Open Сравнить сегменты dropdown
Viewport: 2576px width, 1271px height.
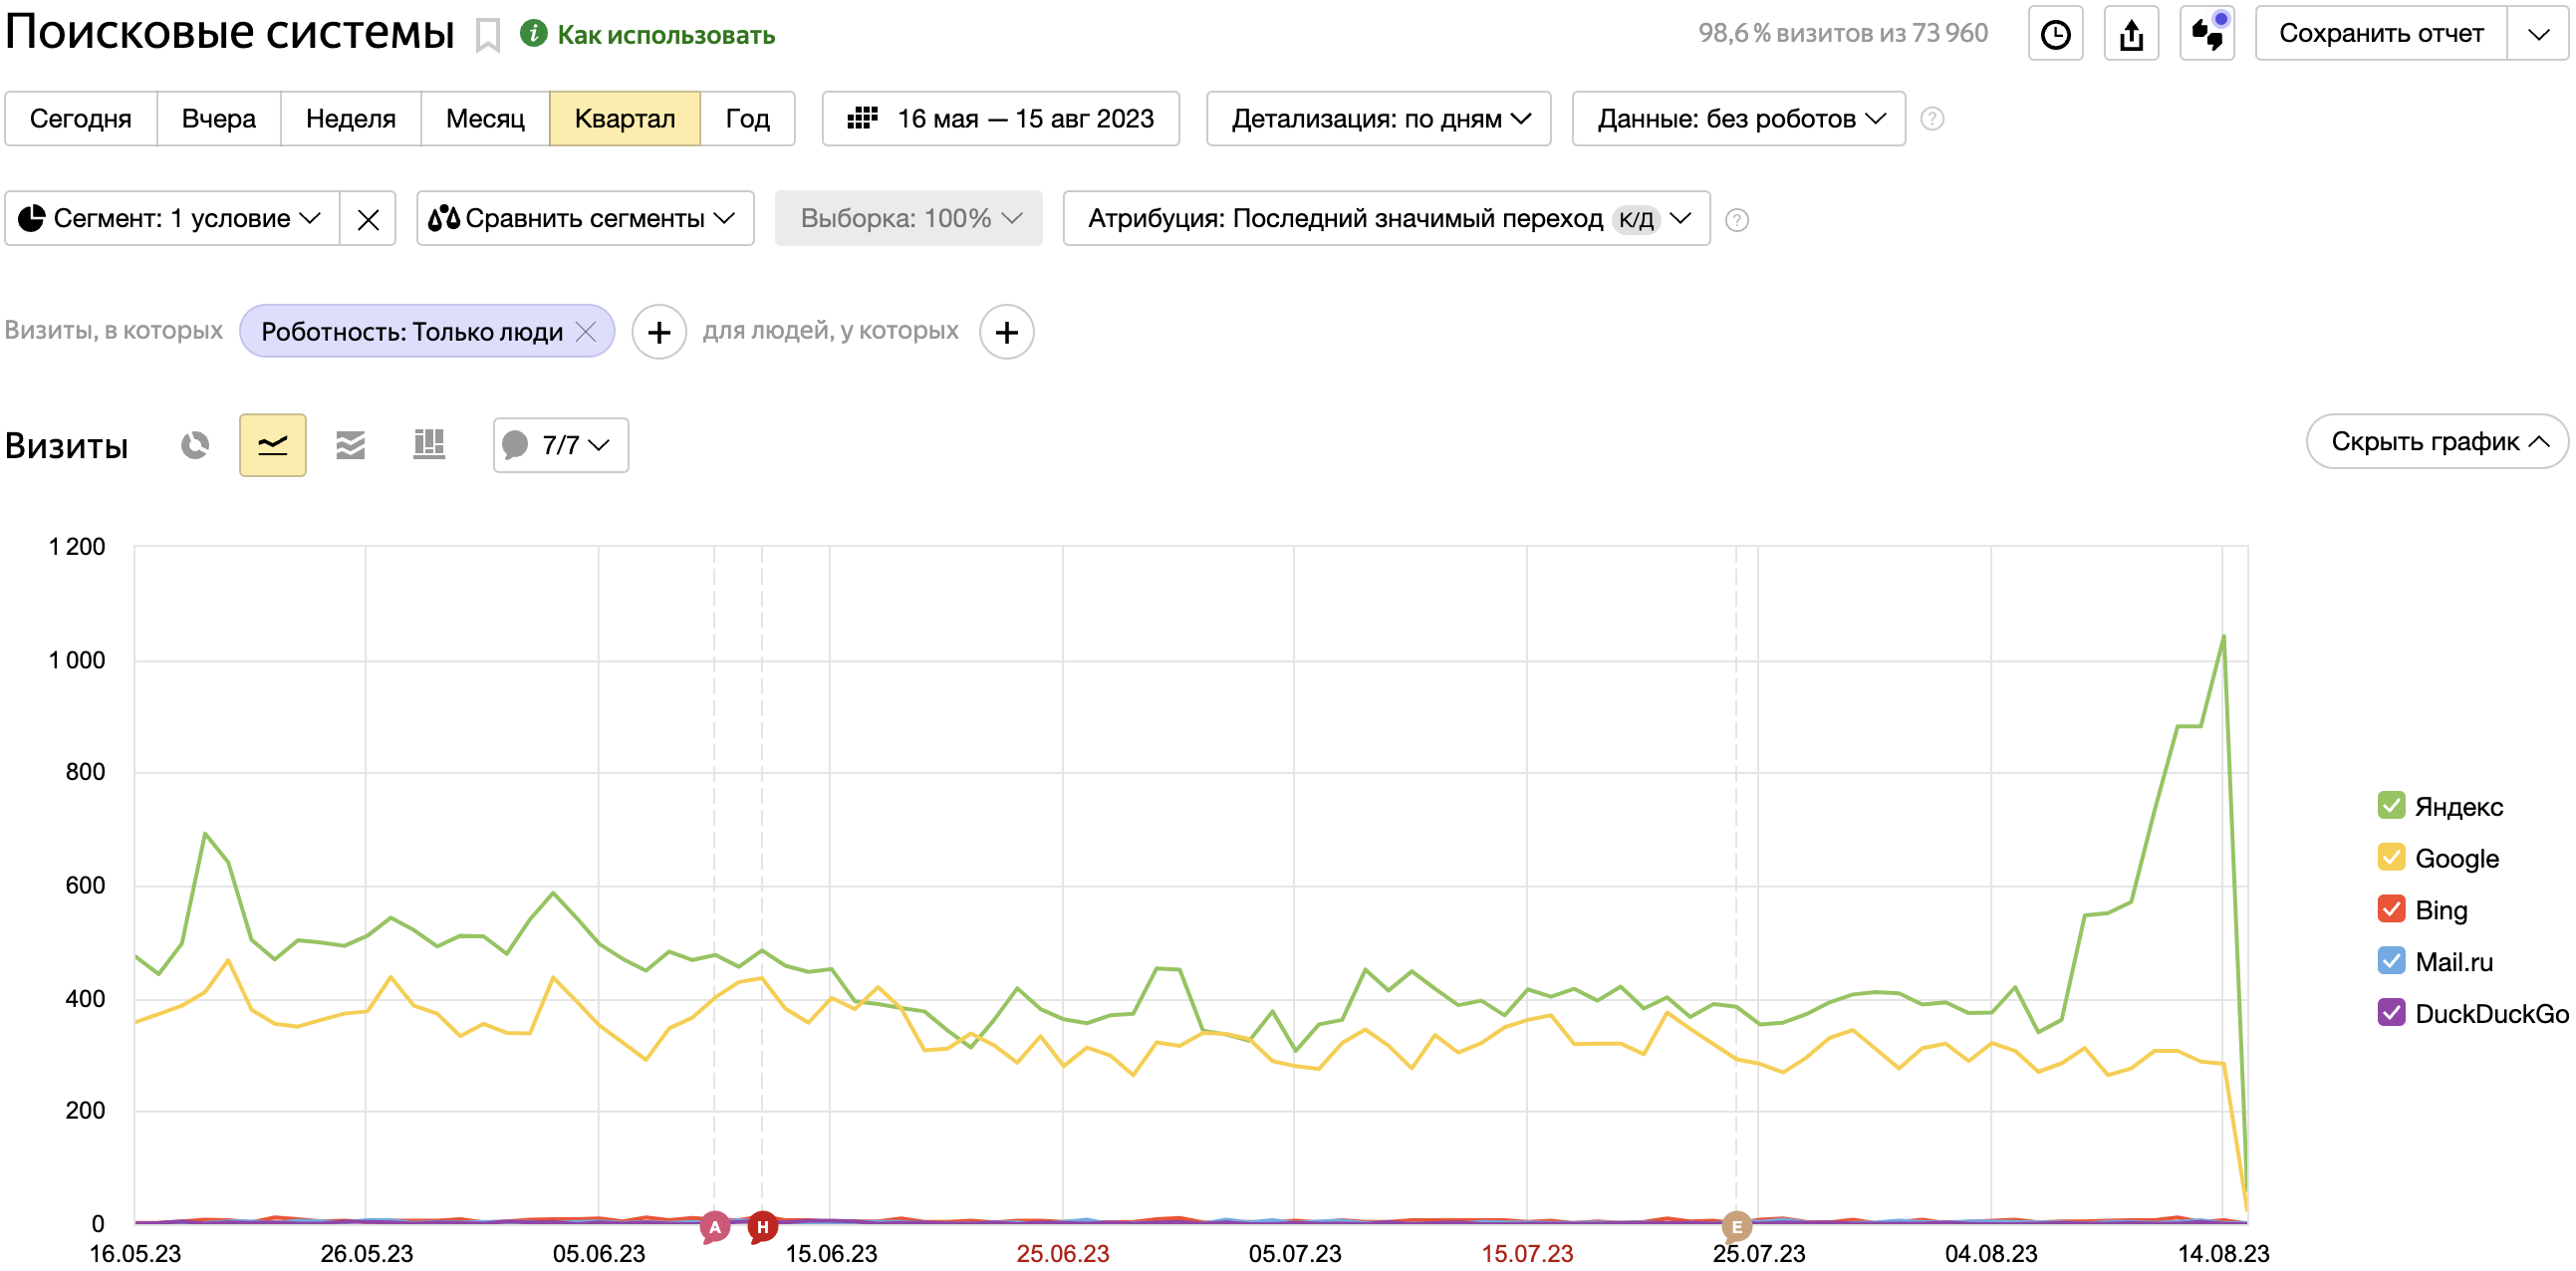[x=585, y=218]
